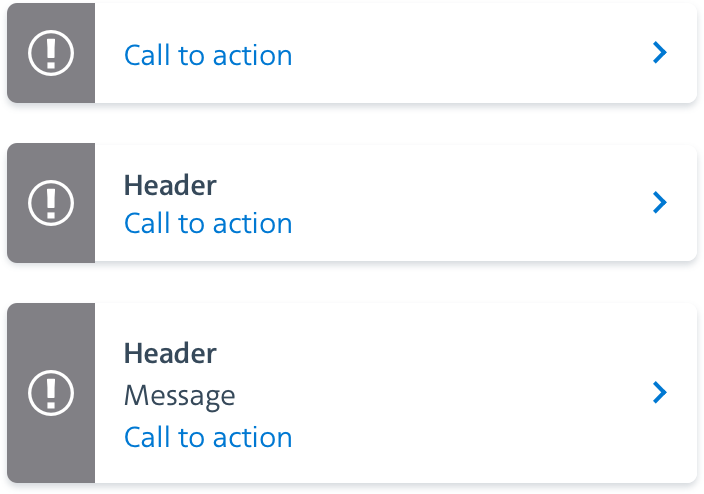704x494 pixels.
Task: Click the Message text in the bottom card
Action: pos(180,396)
